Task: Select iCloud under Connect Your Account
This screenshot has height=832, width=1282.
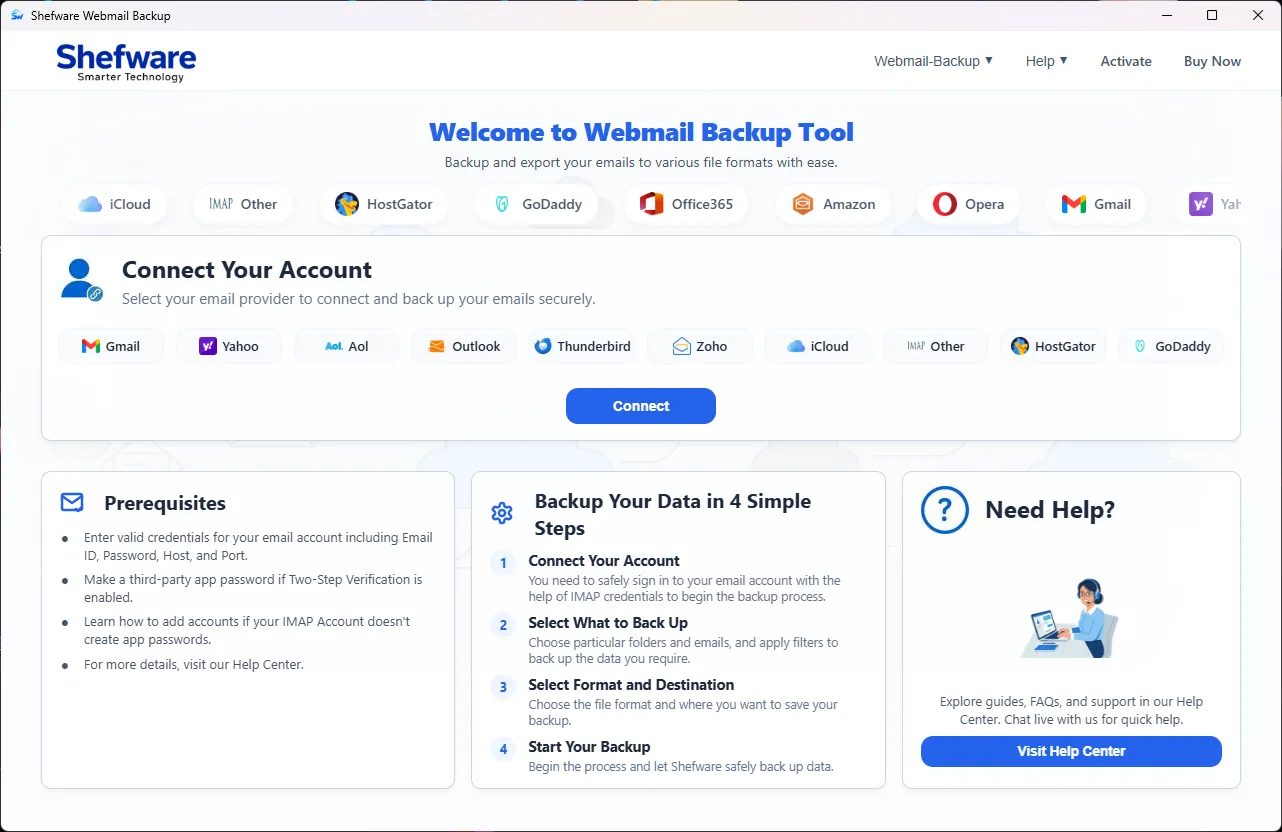Action: (817, 346)
